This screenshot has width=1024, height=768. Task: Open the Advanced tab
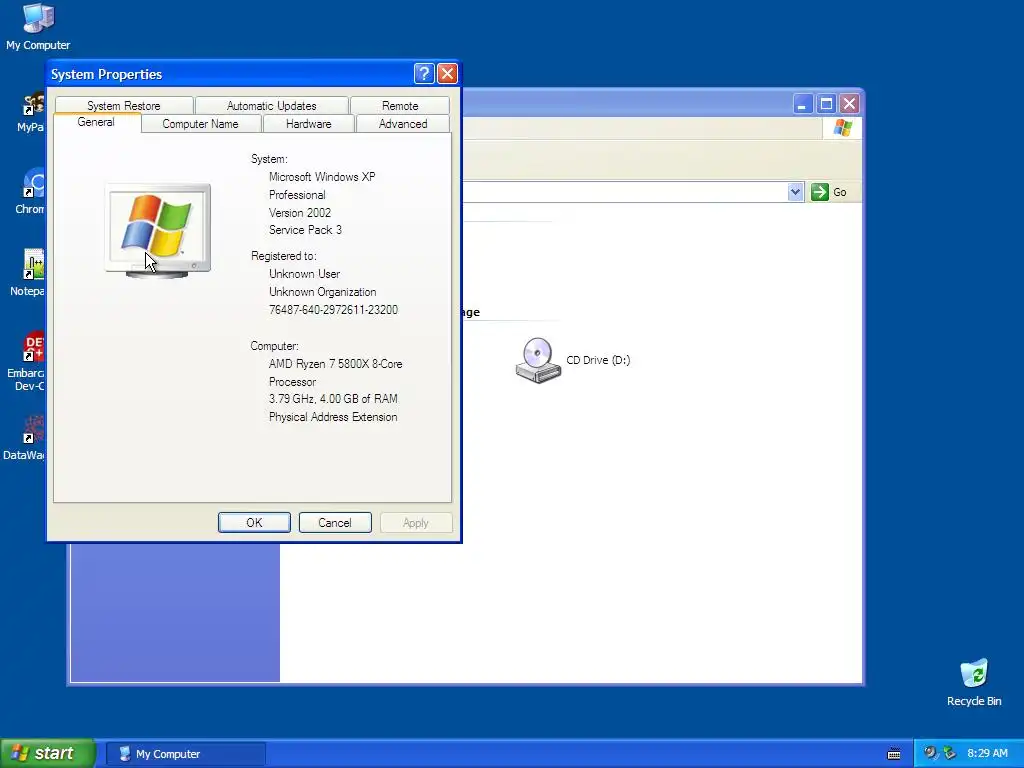(403, 123)
